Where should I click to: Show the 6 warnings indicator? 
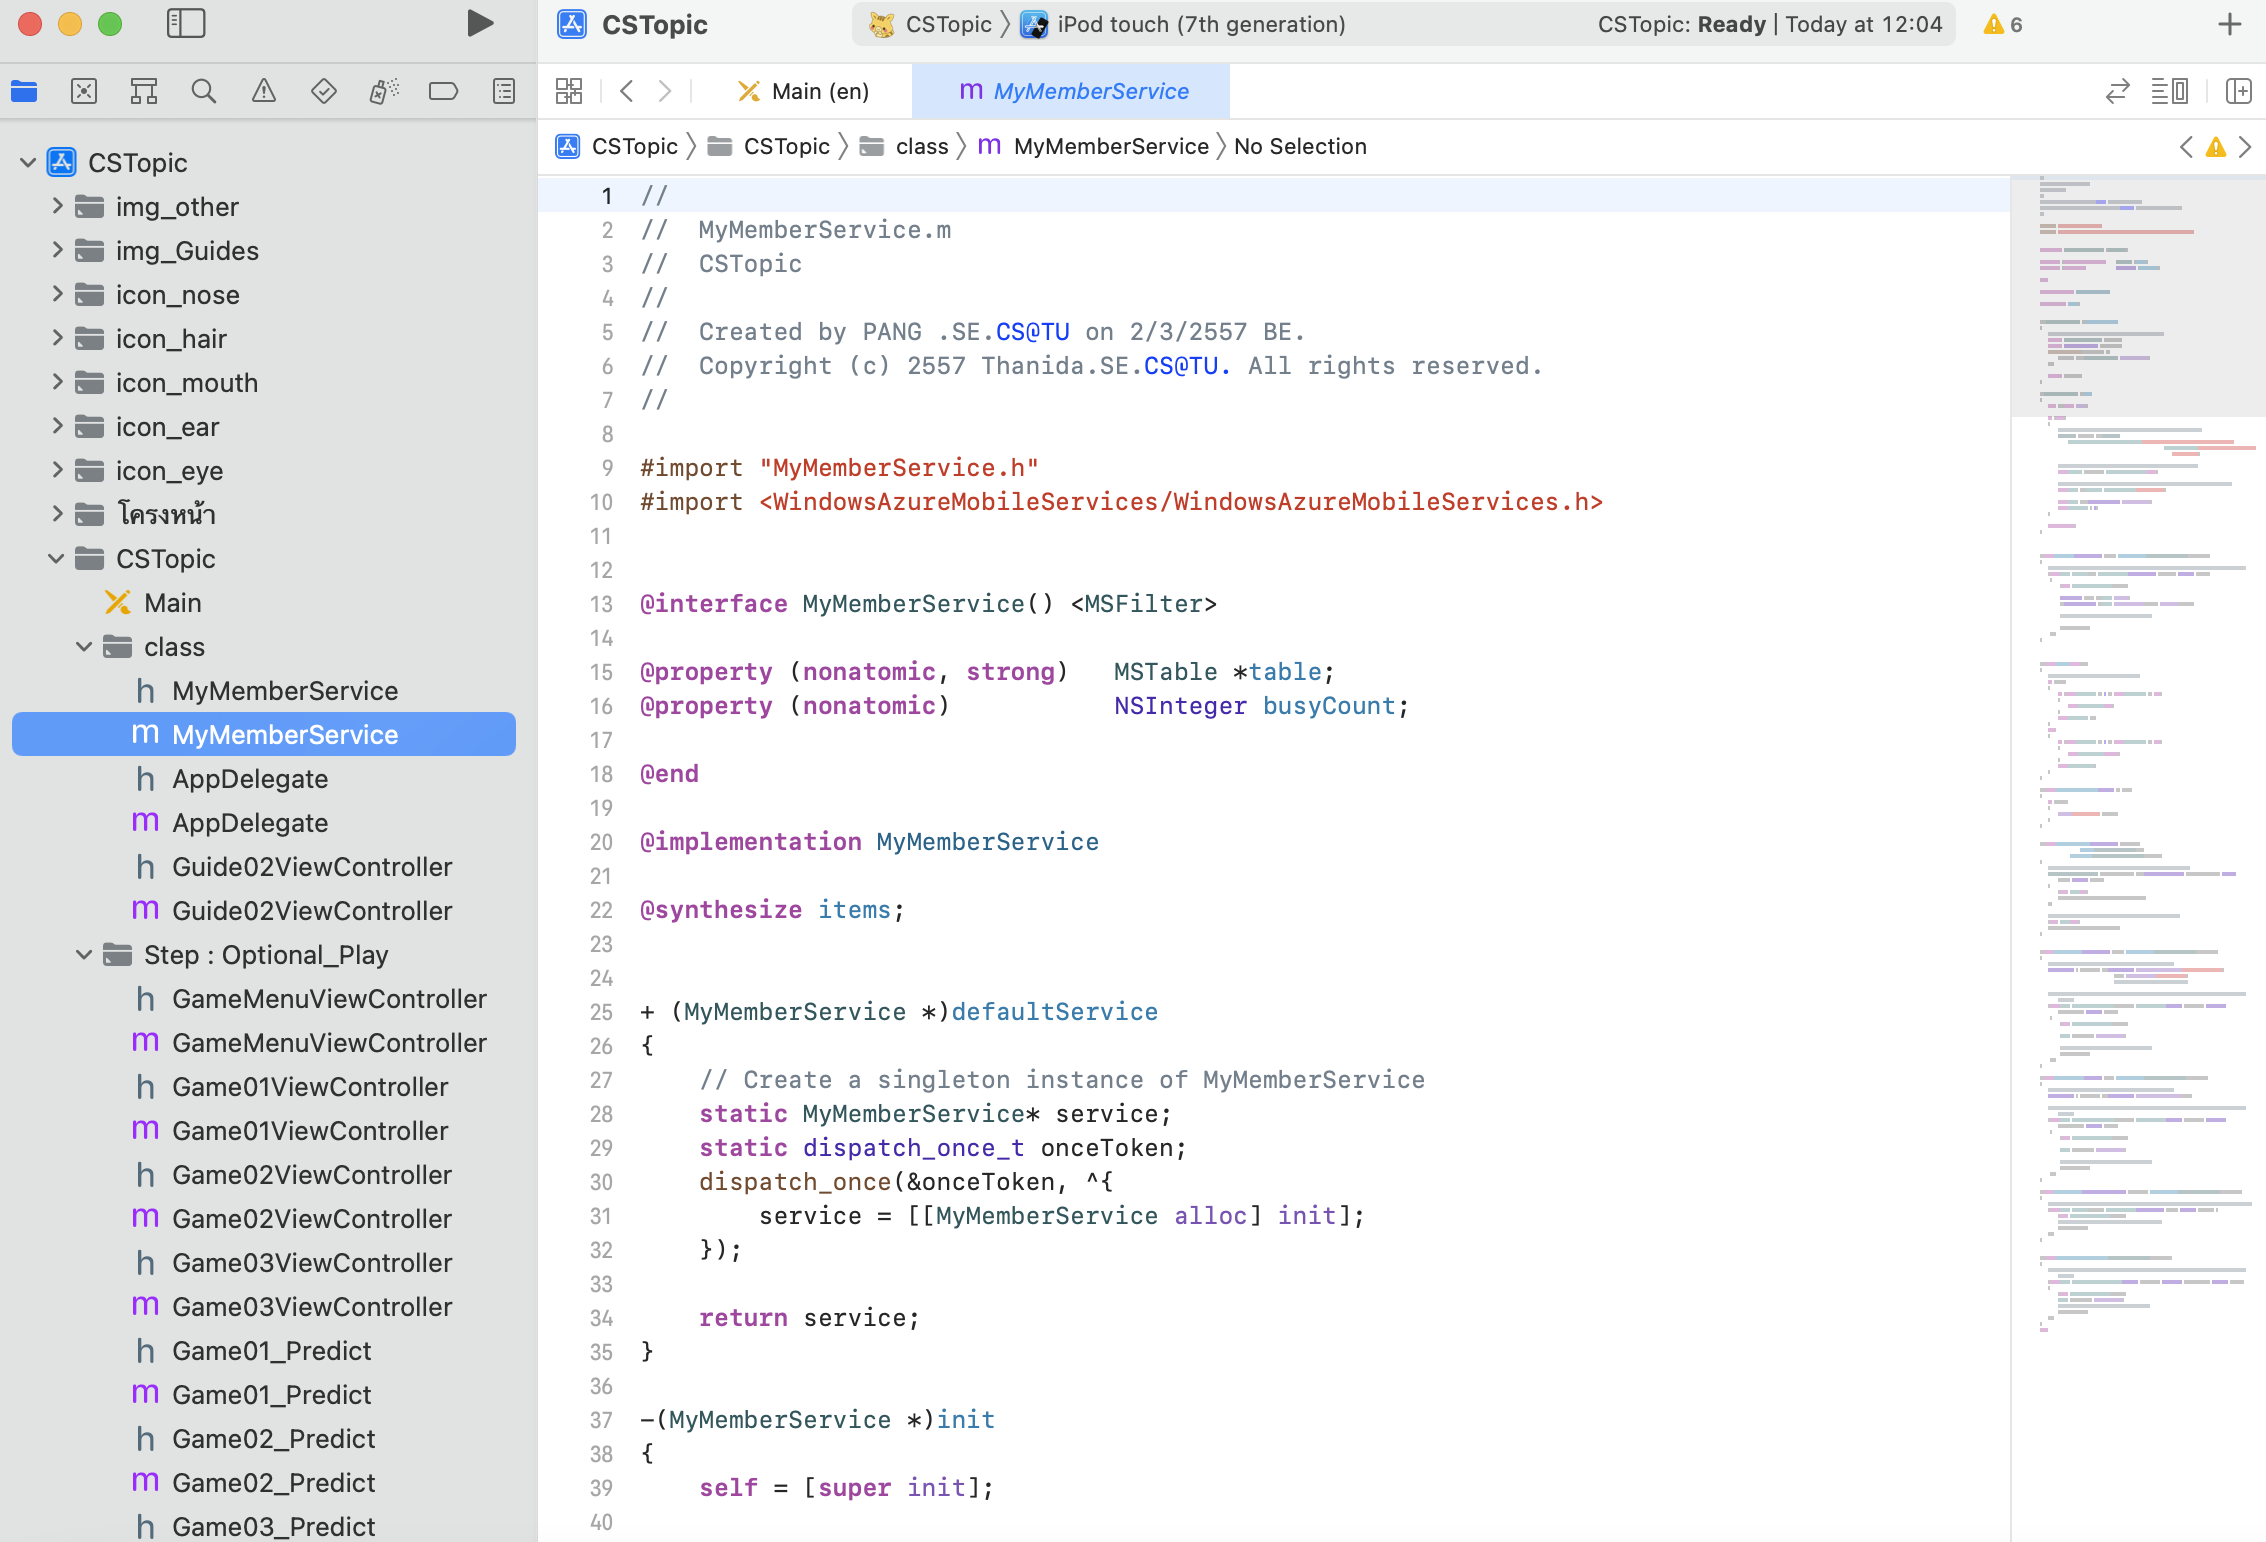click(2003, 24)
